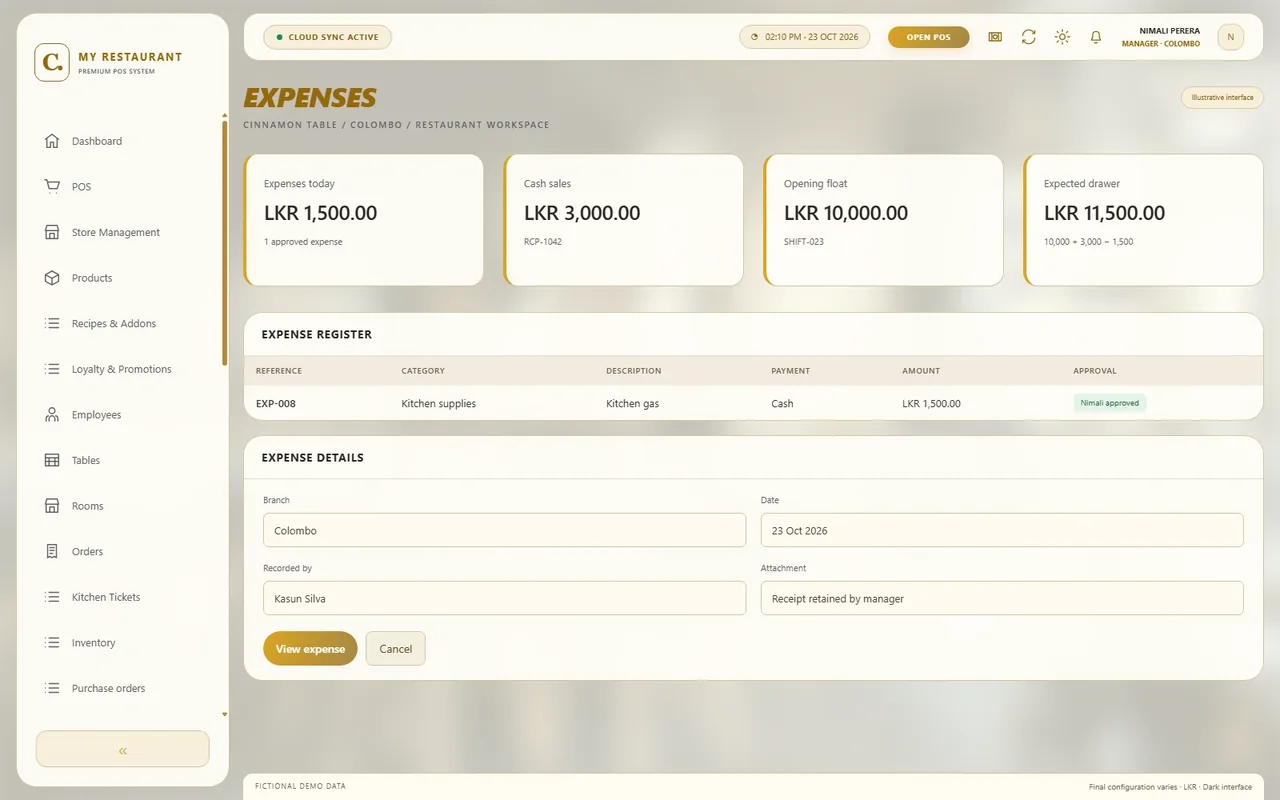
Task: Collapse the sidebar with double chevron button
Action: click(122, 749)
